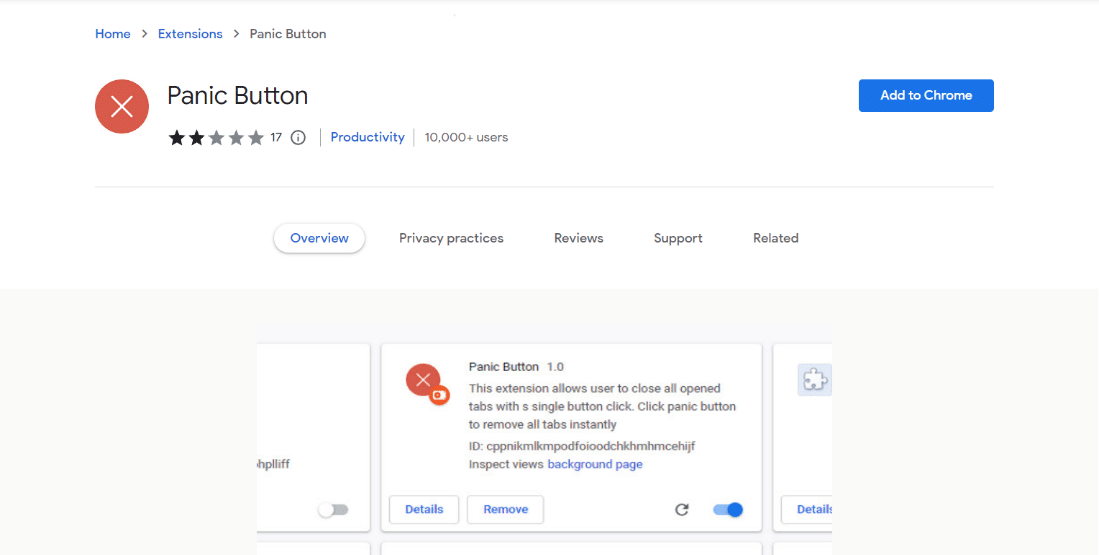Click the '10,000+ users' text

(466, 137)
